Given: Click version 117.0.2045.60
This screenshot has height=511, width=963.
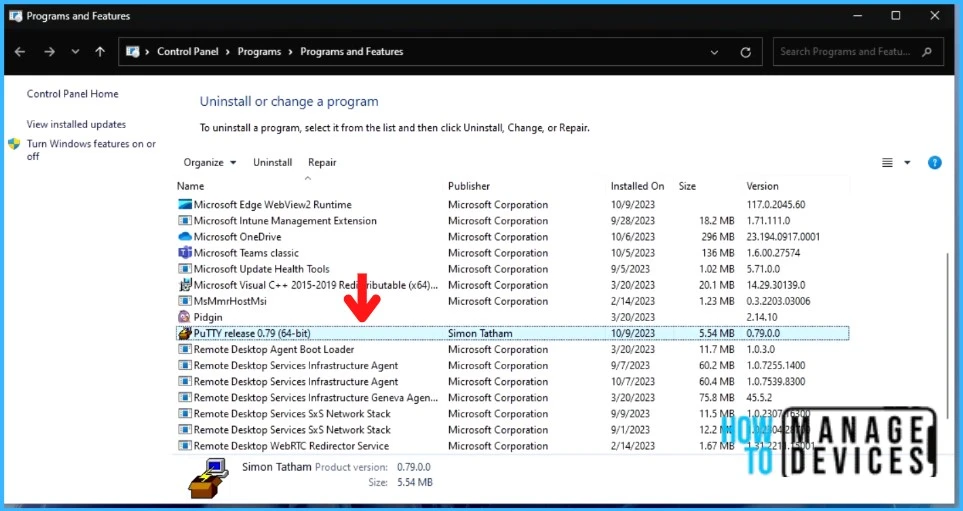Looking at the screenshot, I should point(776,205).
